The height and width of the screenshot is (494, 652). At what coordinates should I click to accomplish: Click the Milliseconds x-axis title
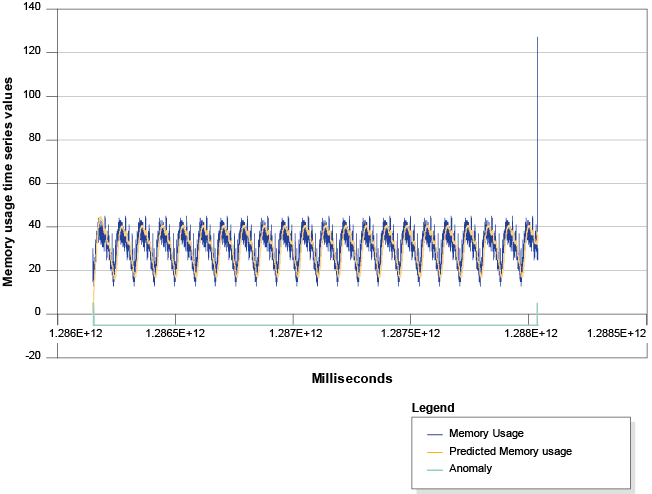pyautogui.click(x=351, y=379)
